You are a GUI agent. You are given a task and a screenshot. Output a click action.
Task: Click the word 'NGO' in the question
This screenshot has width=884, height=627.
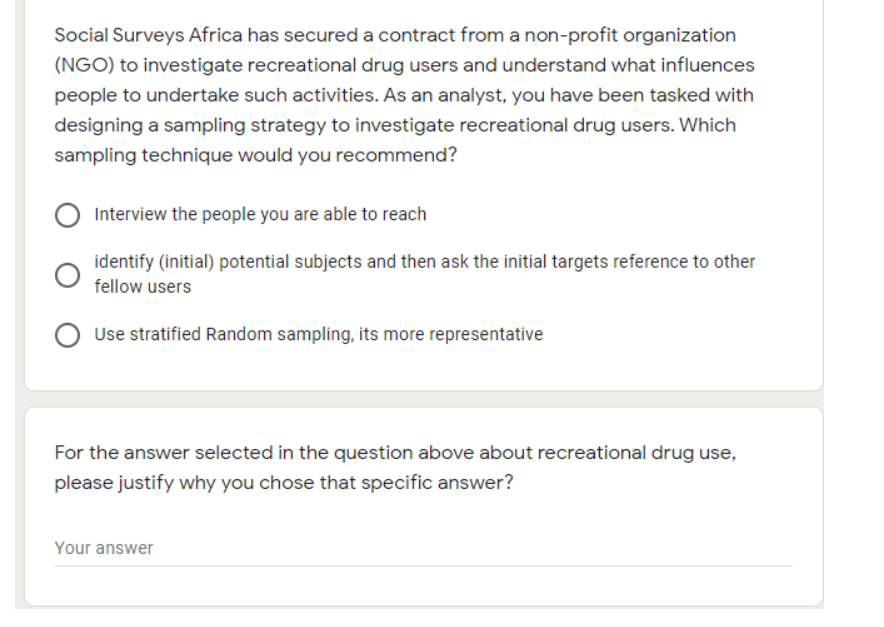pyautogui.click(x=75, y=65)
